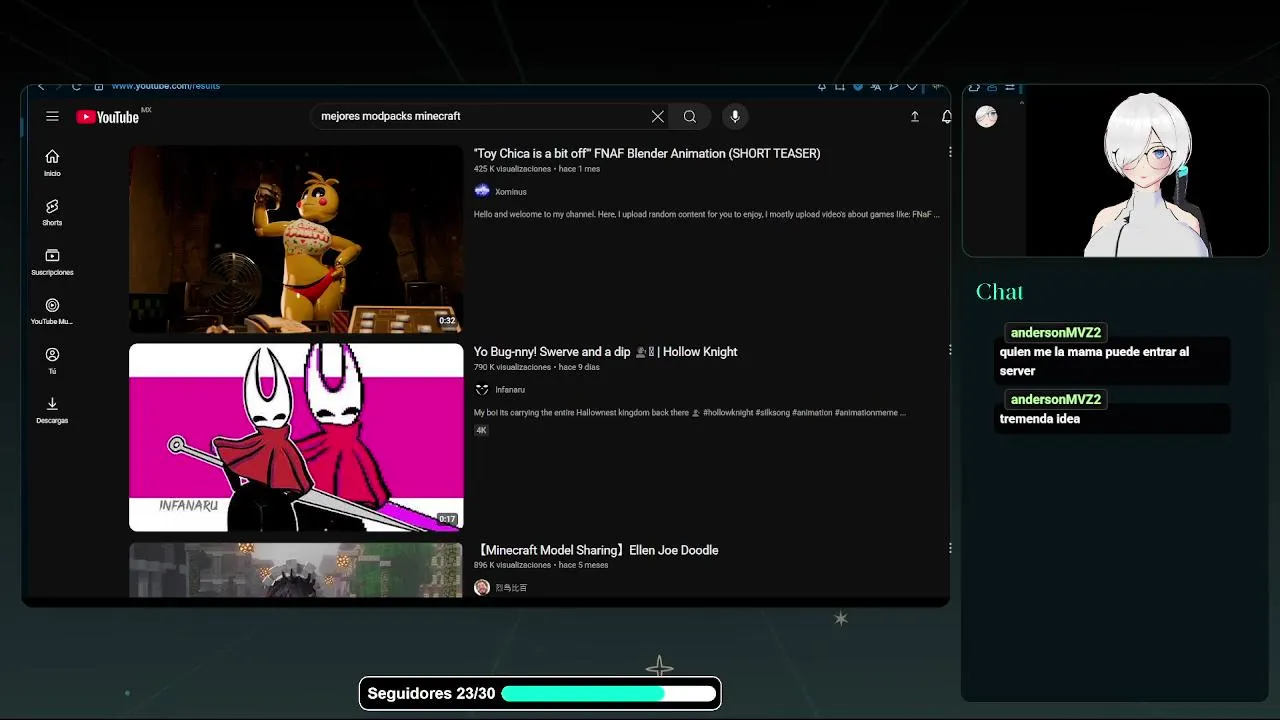
Task: Open options menu for Toy Chica video
Action: (x=949, y=153)
